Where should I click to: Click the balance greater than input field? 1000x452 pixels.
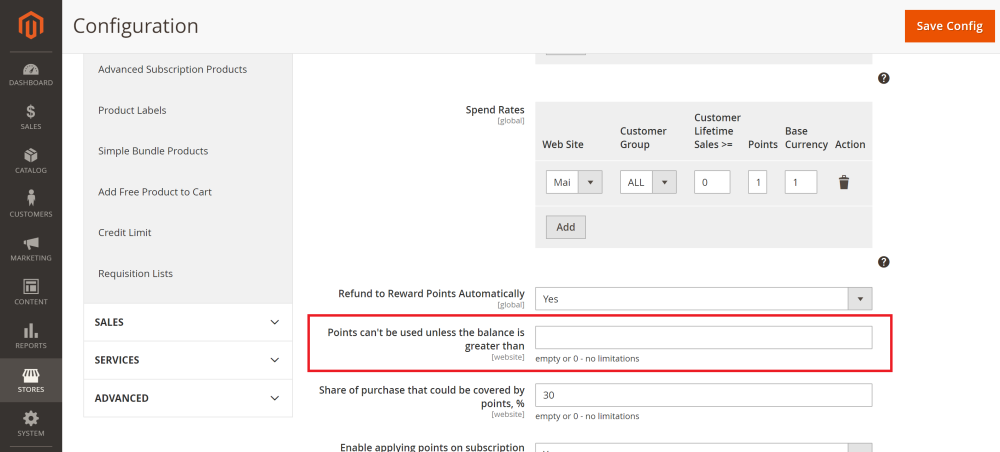[x=703, y=337]
